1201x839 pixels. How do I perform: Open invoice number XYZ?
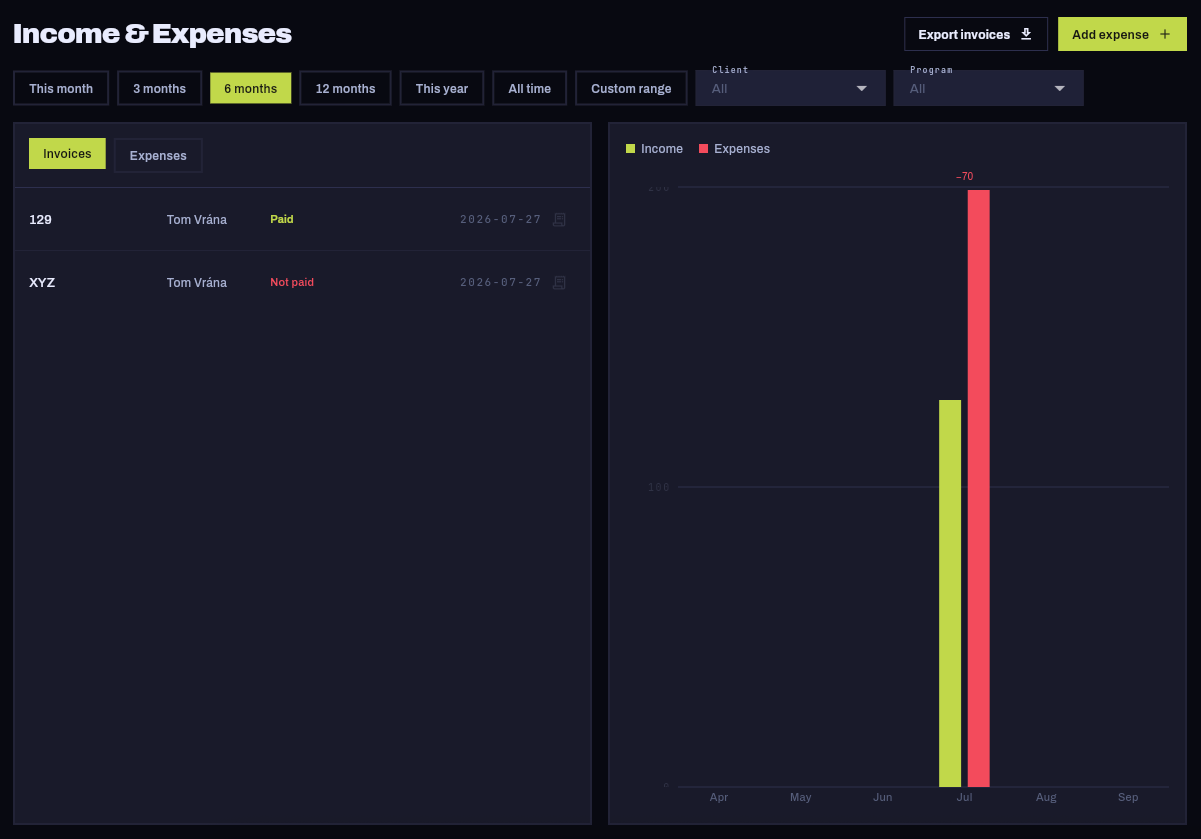(x=42, y=283)
